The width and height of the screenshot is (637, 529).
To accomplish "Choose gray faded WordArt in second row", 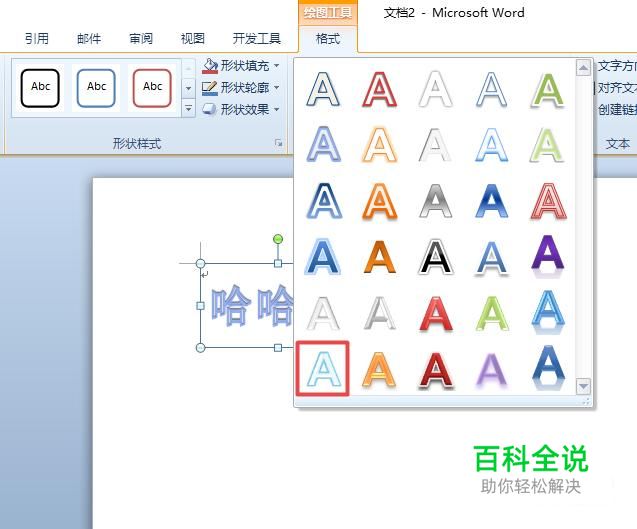I will 435,144.
